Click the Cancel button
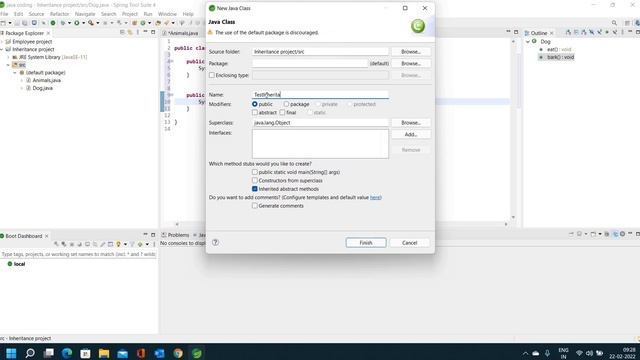This screenshot has width=640, height=360. point(409,242)
